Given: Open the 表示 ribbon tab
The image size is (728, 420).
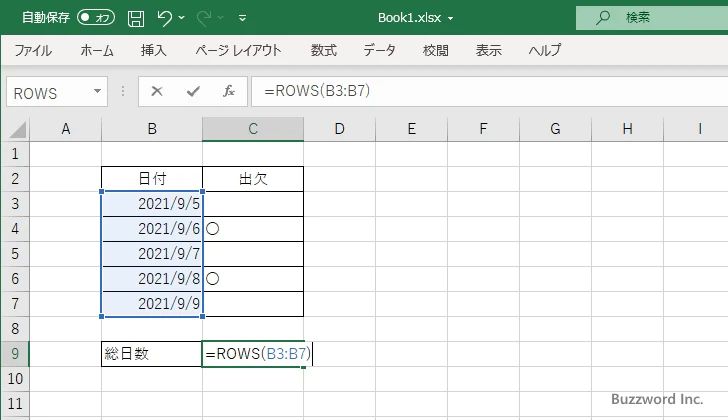Looking at the screenshot, I should click(x=488, y=50).
